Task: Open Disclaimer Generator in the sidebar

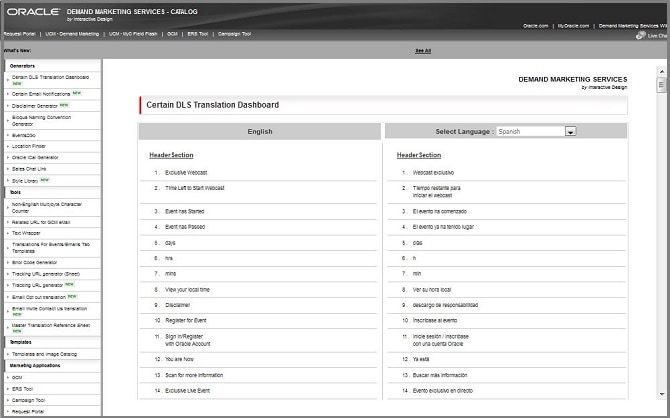Action: [35, 106]
